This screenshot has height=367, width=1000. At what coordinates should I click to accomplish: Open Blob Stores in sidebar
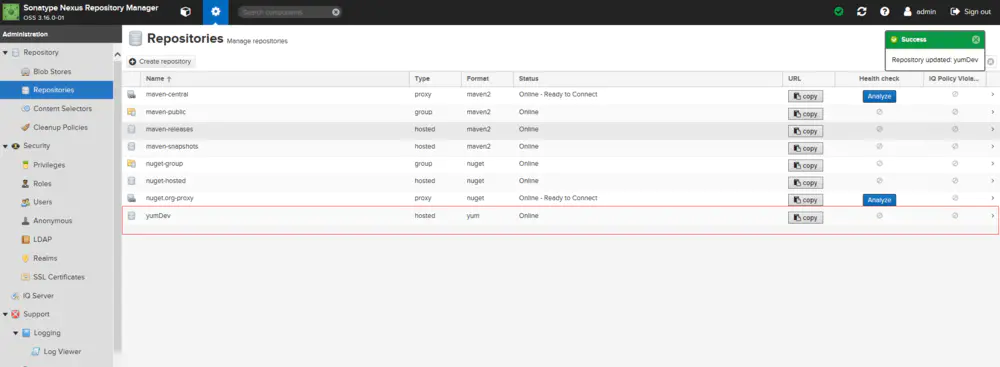(x=52, y=71)
